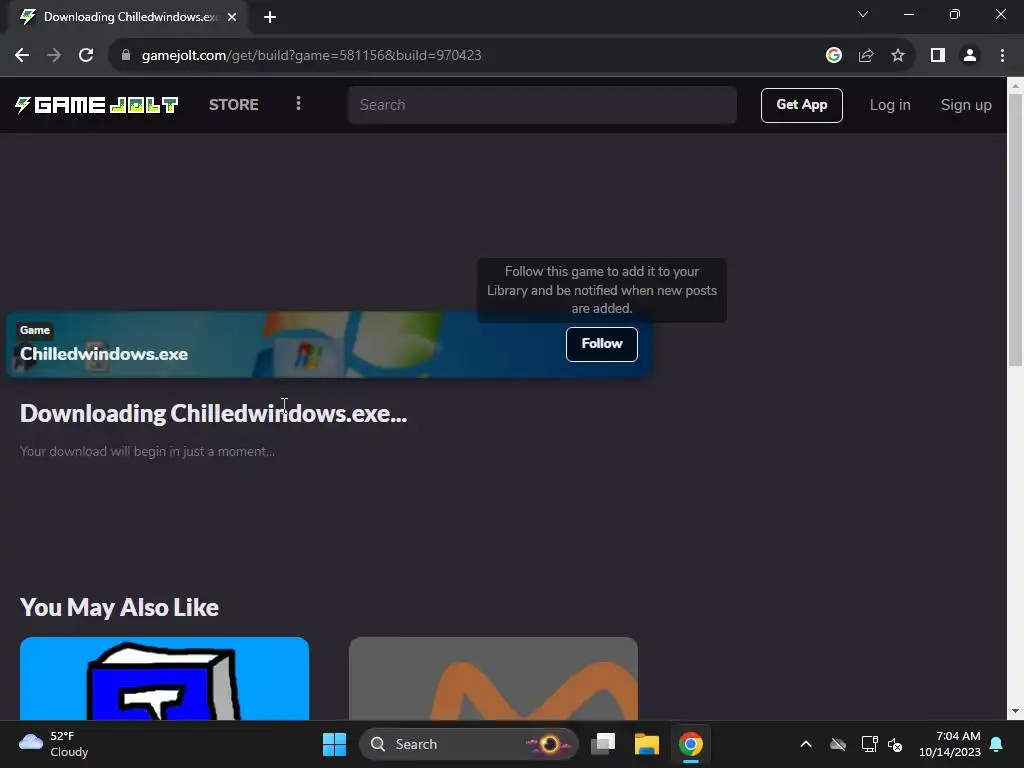Open File Explorer from the taskbar

coord(647,744)
